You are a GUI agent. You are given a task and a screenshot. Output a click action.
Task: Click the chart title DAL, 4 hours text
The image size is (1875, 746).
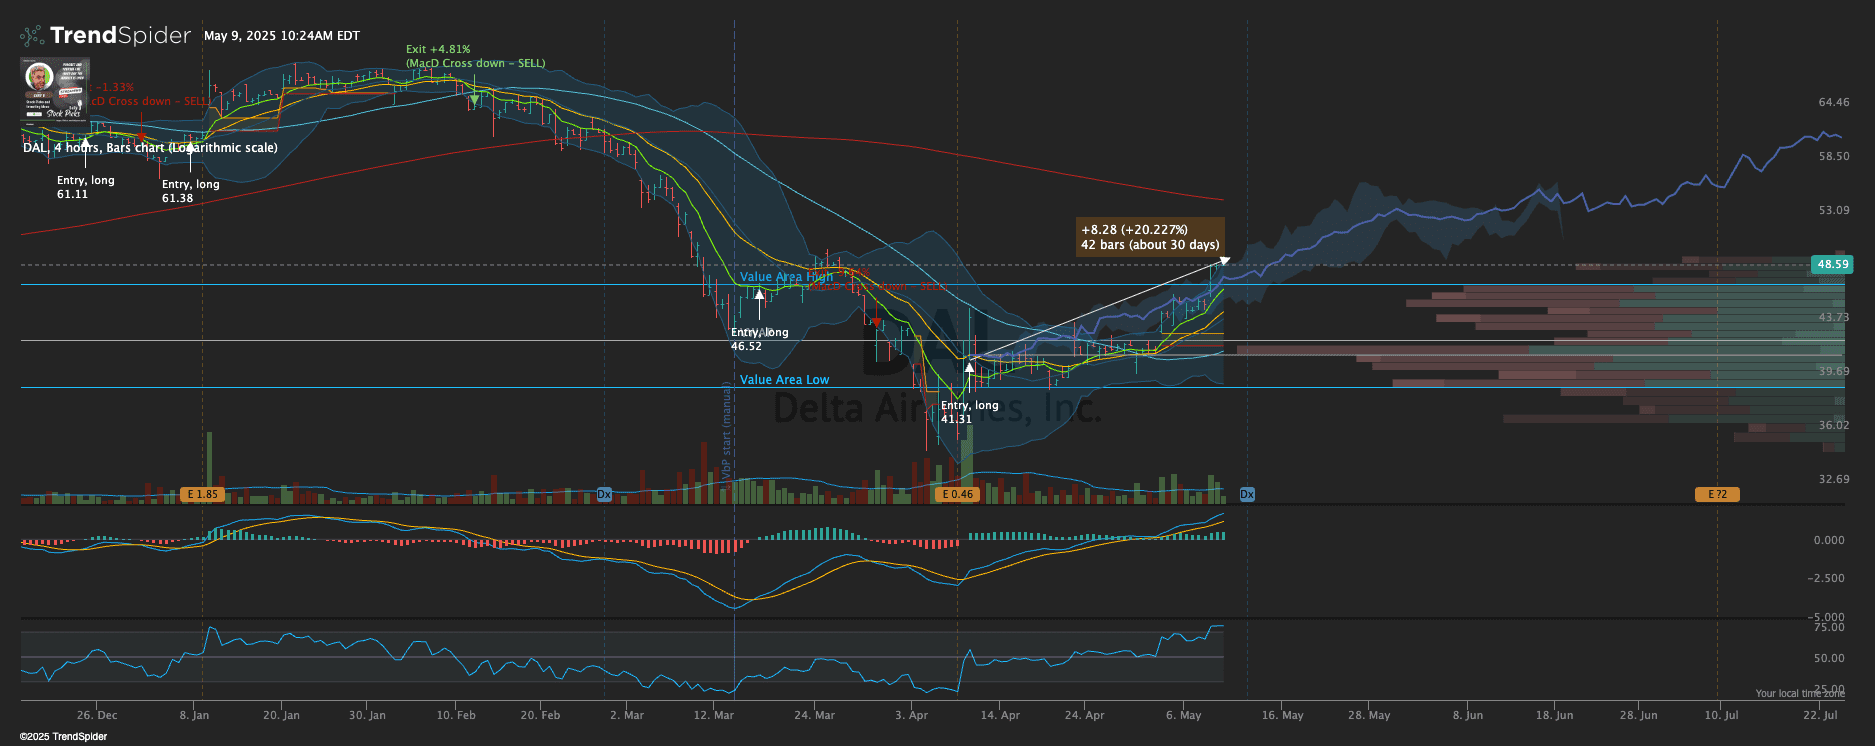[150, 148]
